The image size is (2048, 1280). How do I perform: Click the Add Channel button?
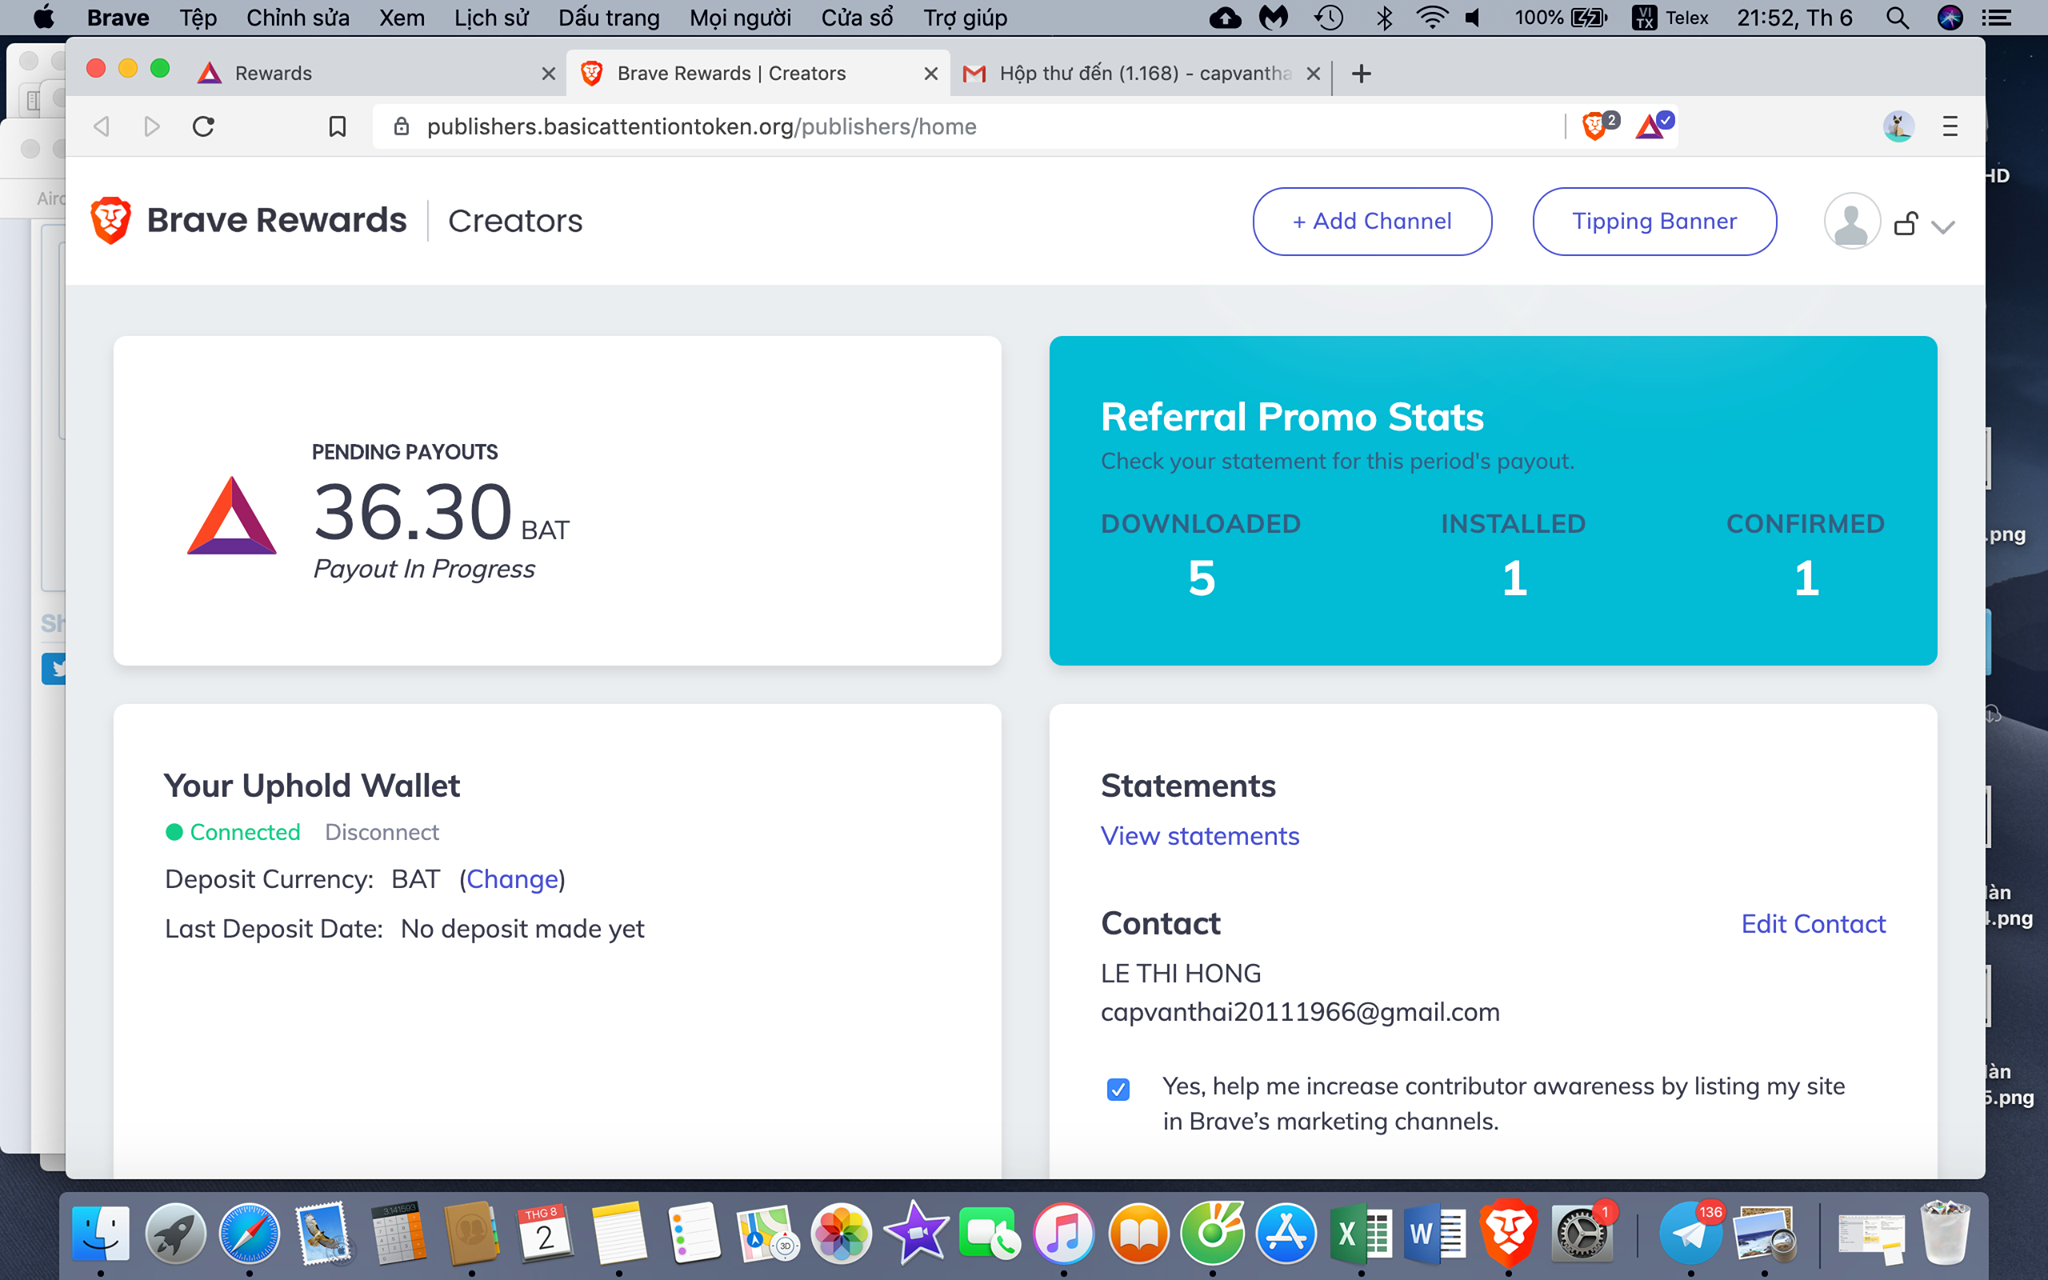1372,222
